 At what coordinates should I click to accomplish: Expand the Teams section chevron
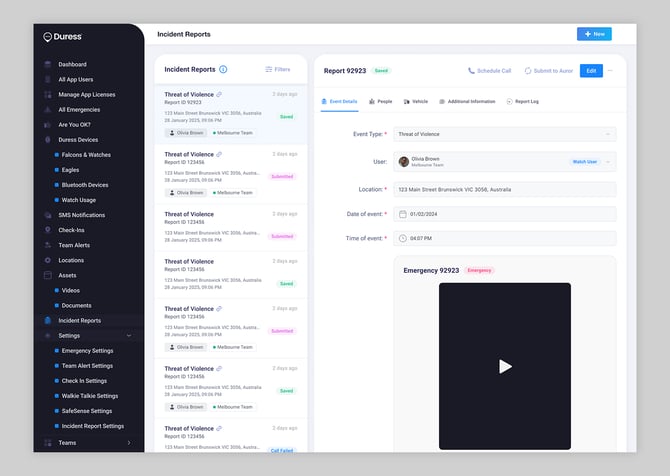(129, 443)
